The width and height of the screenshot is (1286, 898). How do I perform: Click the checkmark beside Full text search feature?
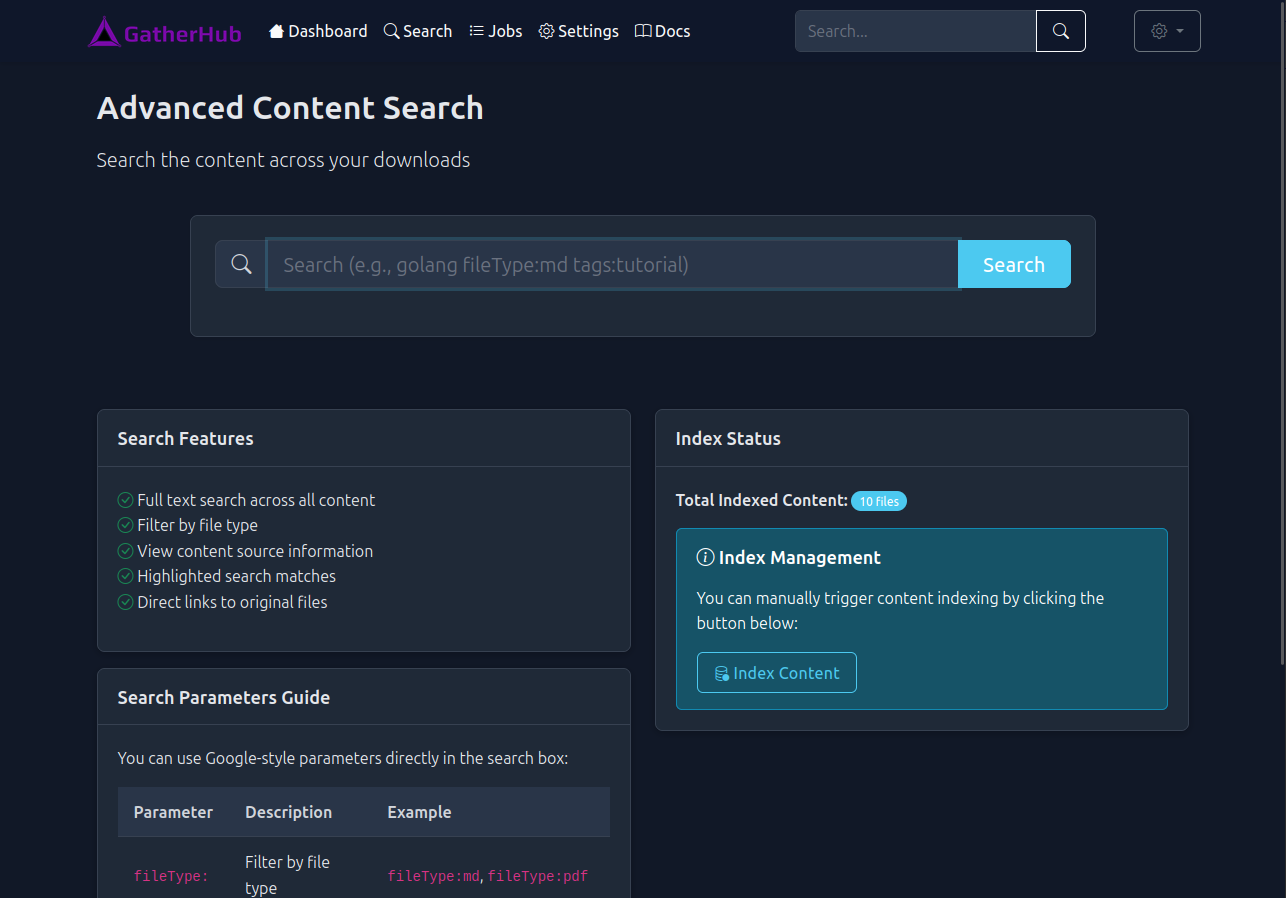(125, 499)
